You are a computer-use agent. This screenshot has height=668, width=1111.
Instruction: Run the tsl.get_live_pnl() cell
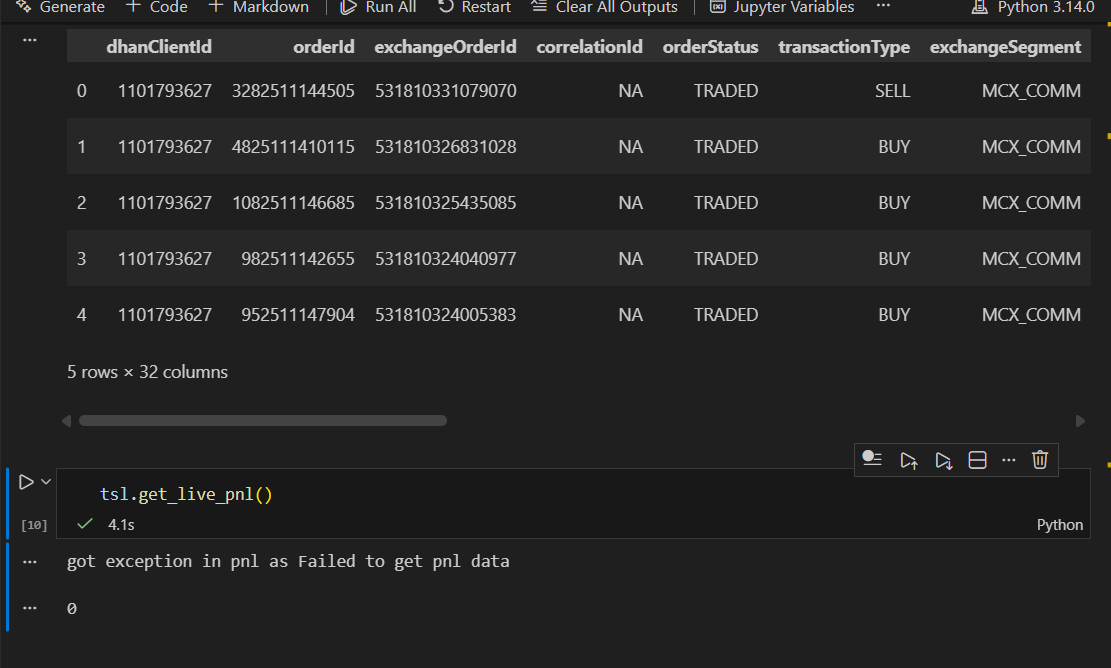pyautogui.click(x=27, y=482)
